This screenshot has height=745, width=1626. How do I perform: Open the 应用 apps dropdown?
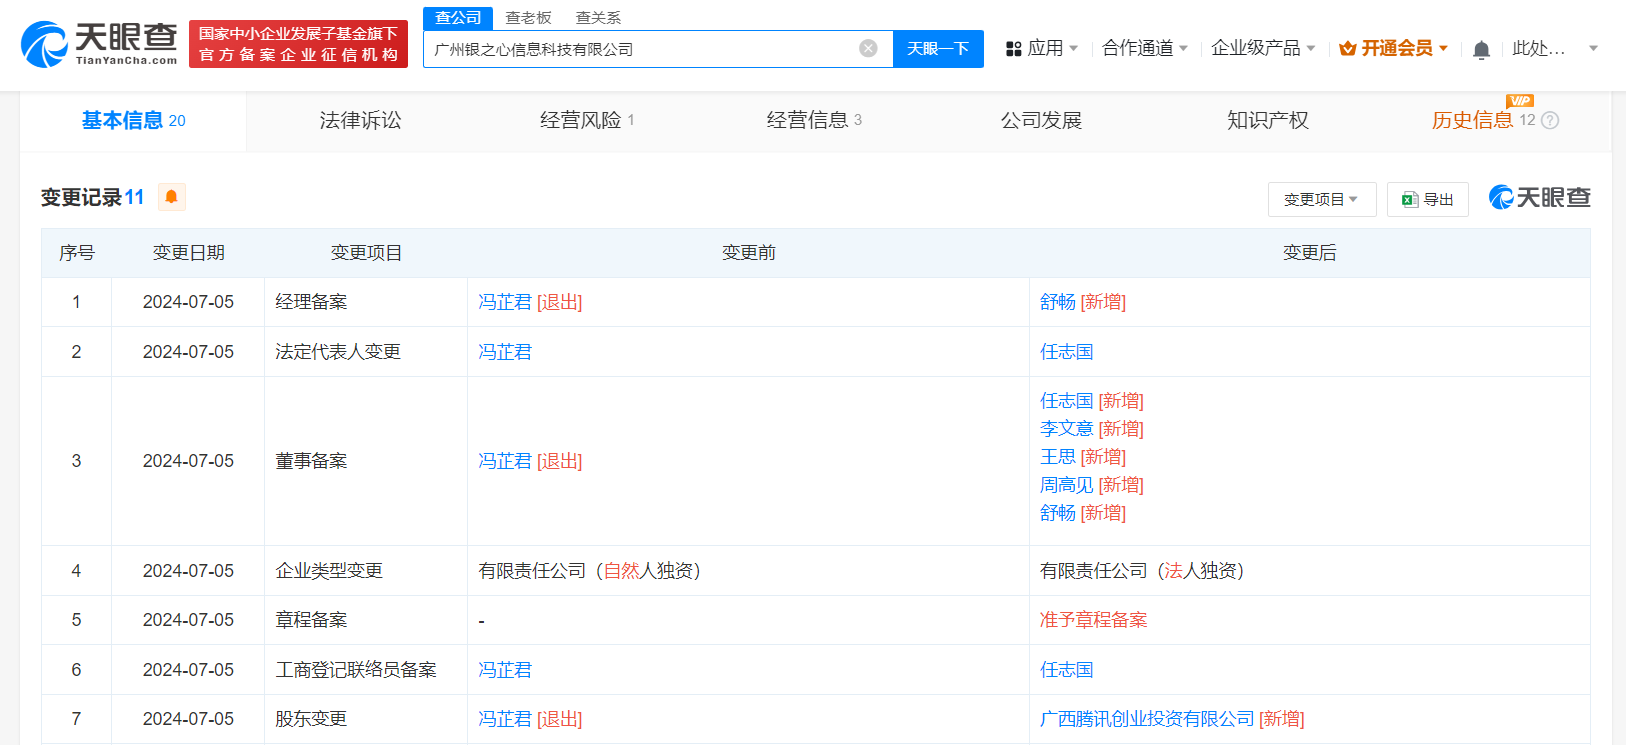tap(1042, 49)
